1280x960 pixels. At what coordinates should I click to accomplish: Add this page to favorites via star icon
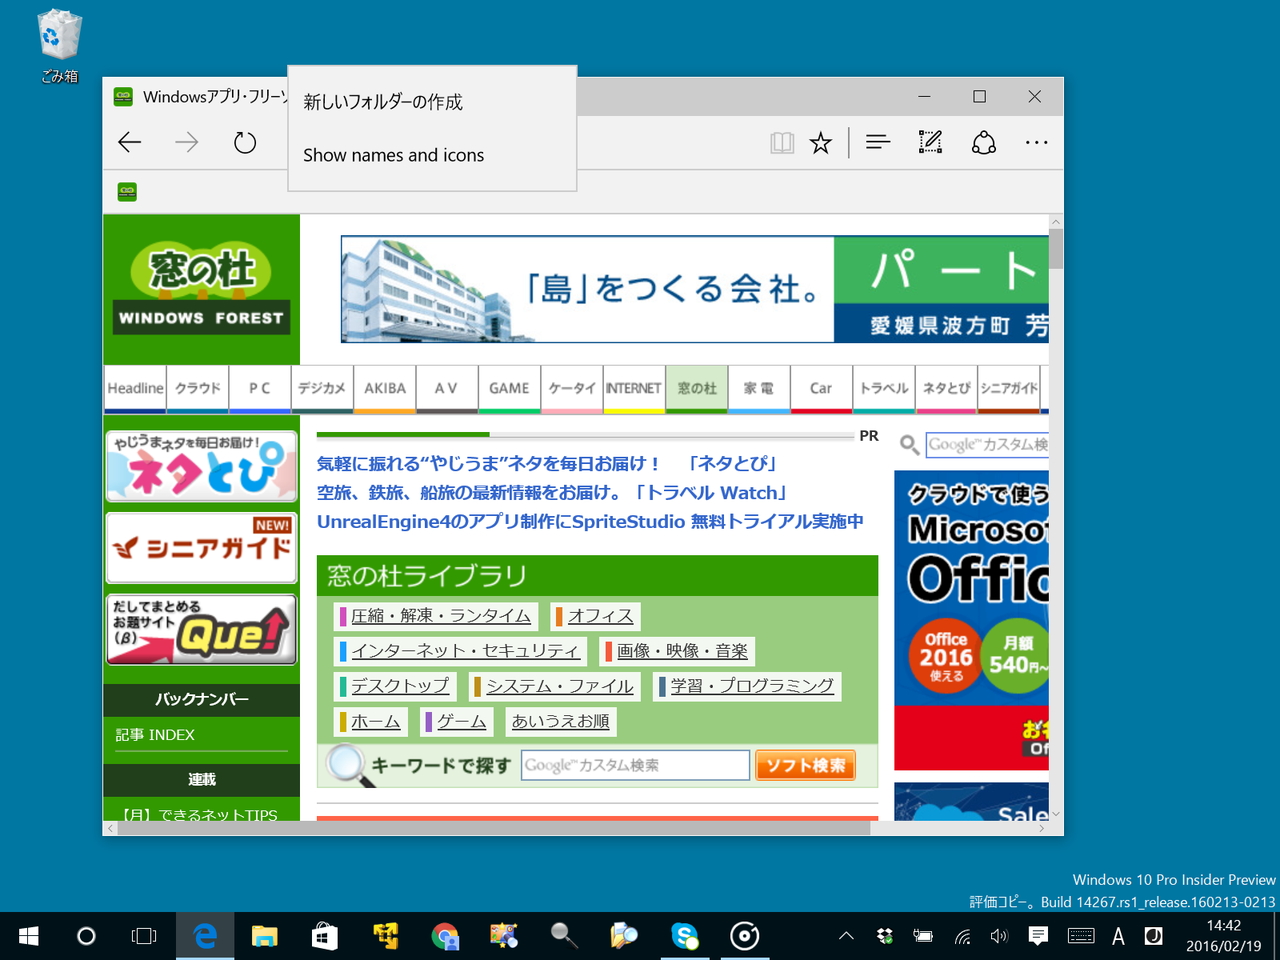[x=820, y=142]
